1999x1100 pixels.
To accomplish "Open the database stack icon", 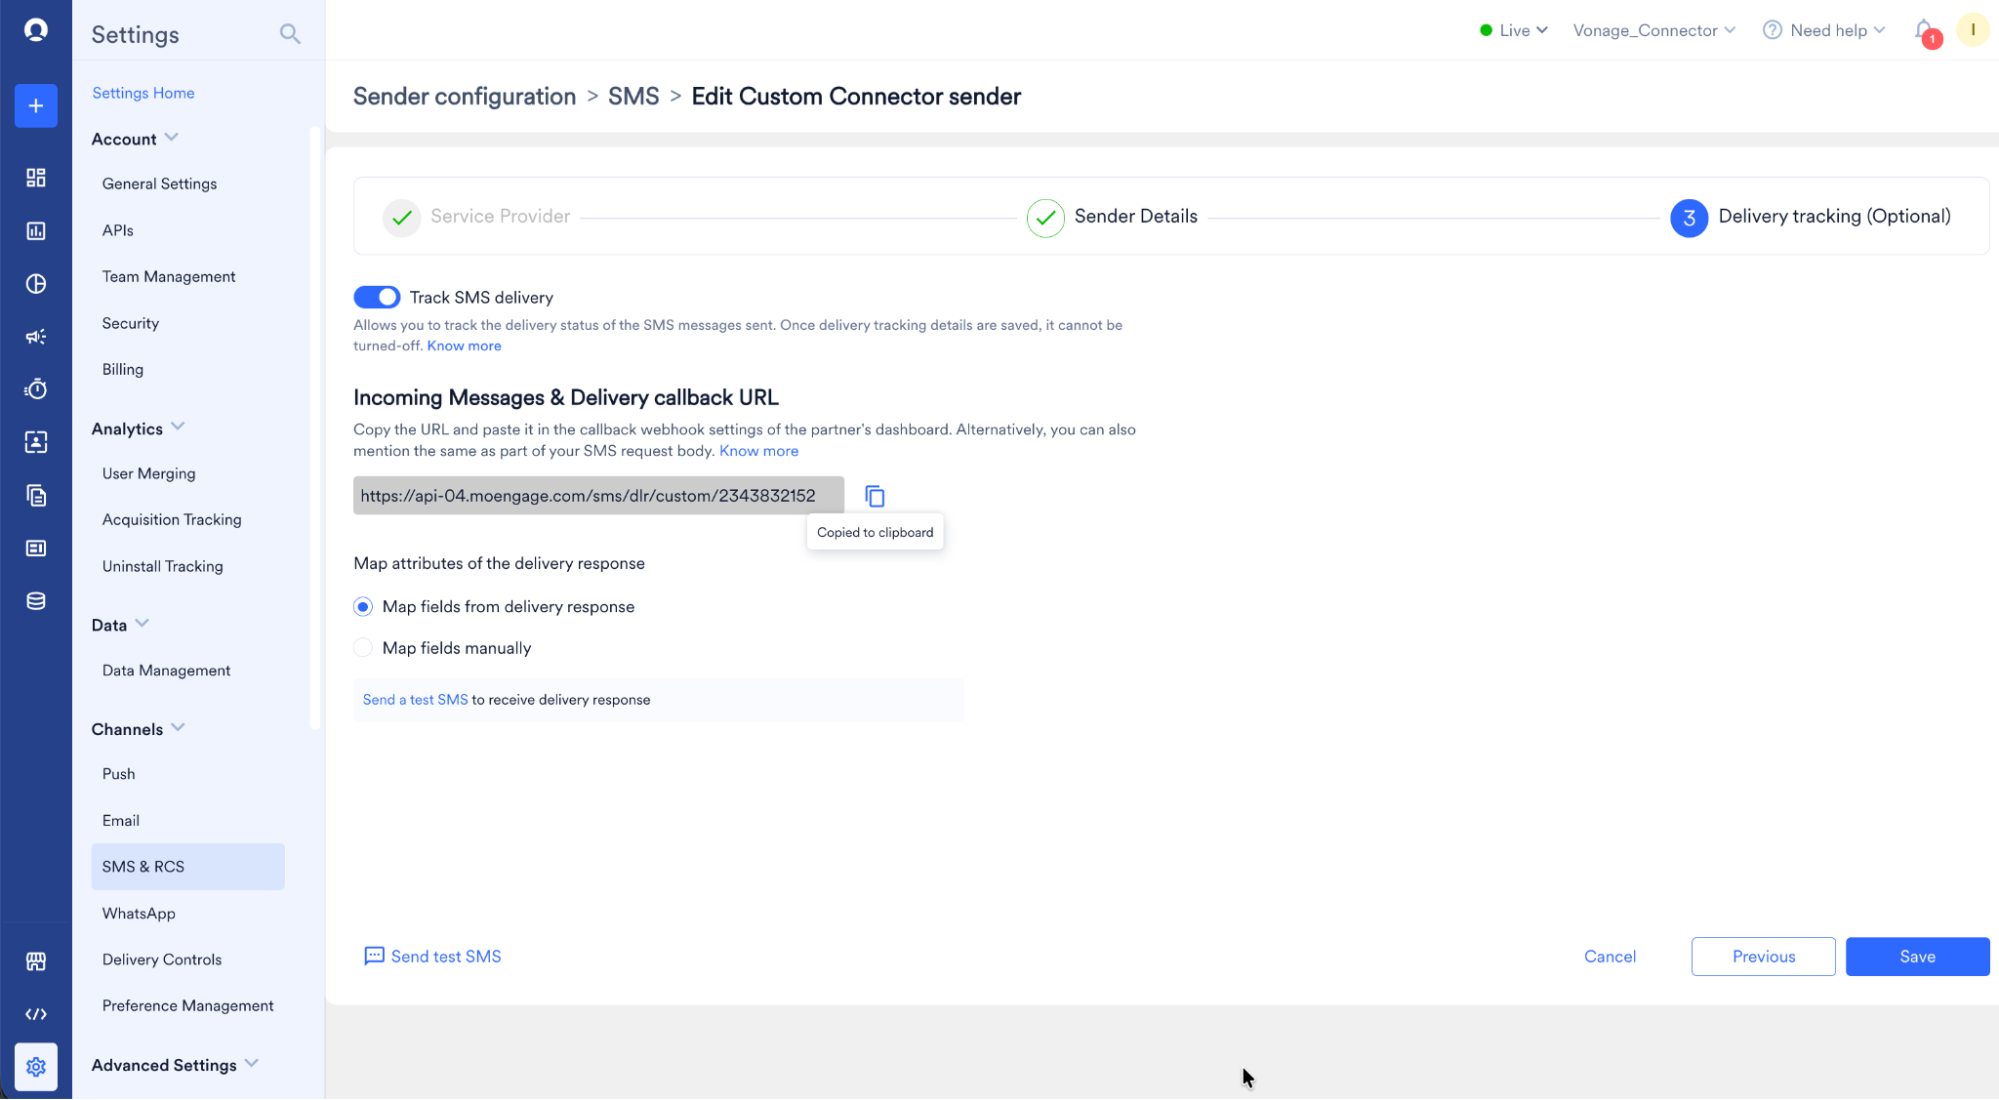I will (x=36, y=601).
